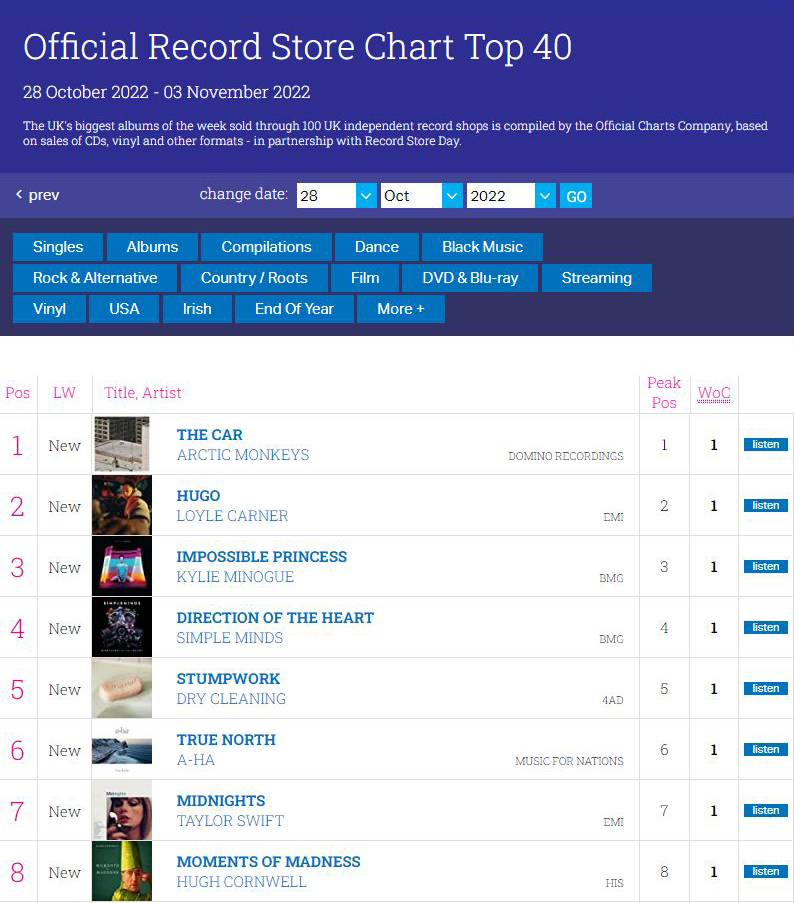Select Rock & Alternative chart
794x903 pixels.
click(95, 278)
